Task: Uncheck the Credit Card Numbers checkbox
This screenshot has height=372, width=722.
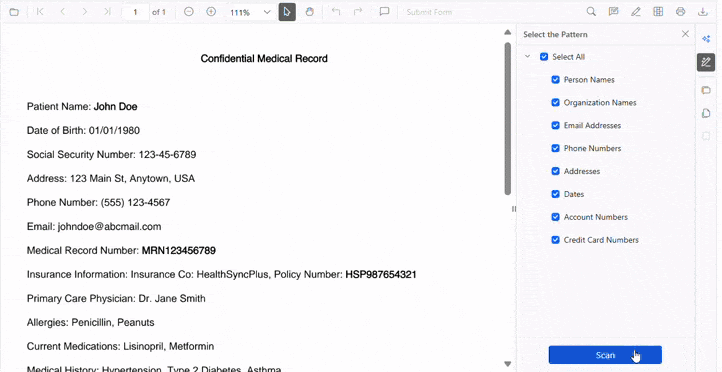Action: click(555, 240)
